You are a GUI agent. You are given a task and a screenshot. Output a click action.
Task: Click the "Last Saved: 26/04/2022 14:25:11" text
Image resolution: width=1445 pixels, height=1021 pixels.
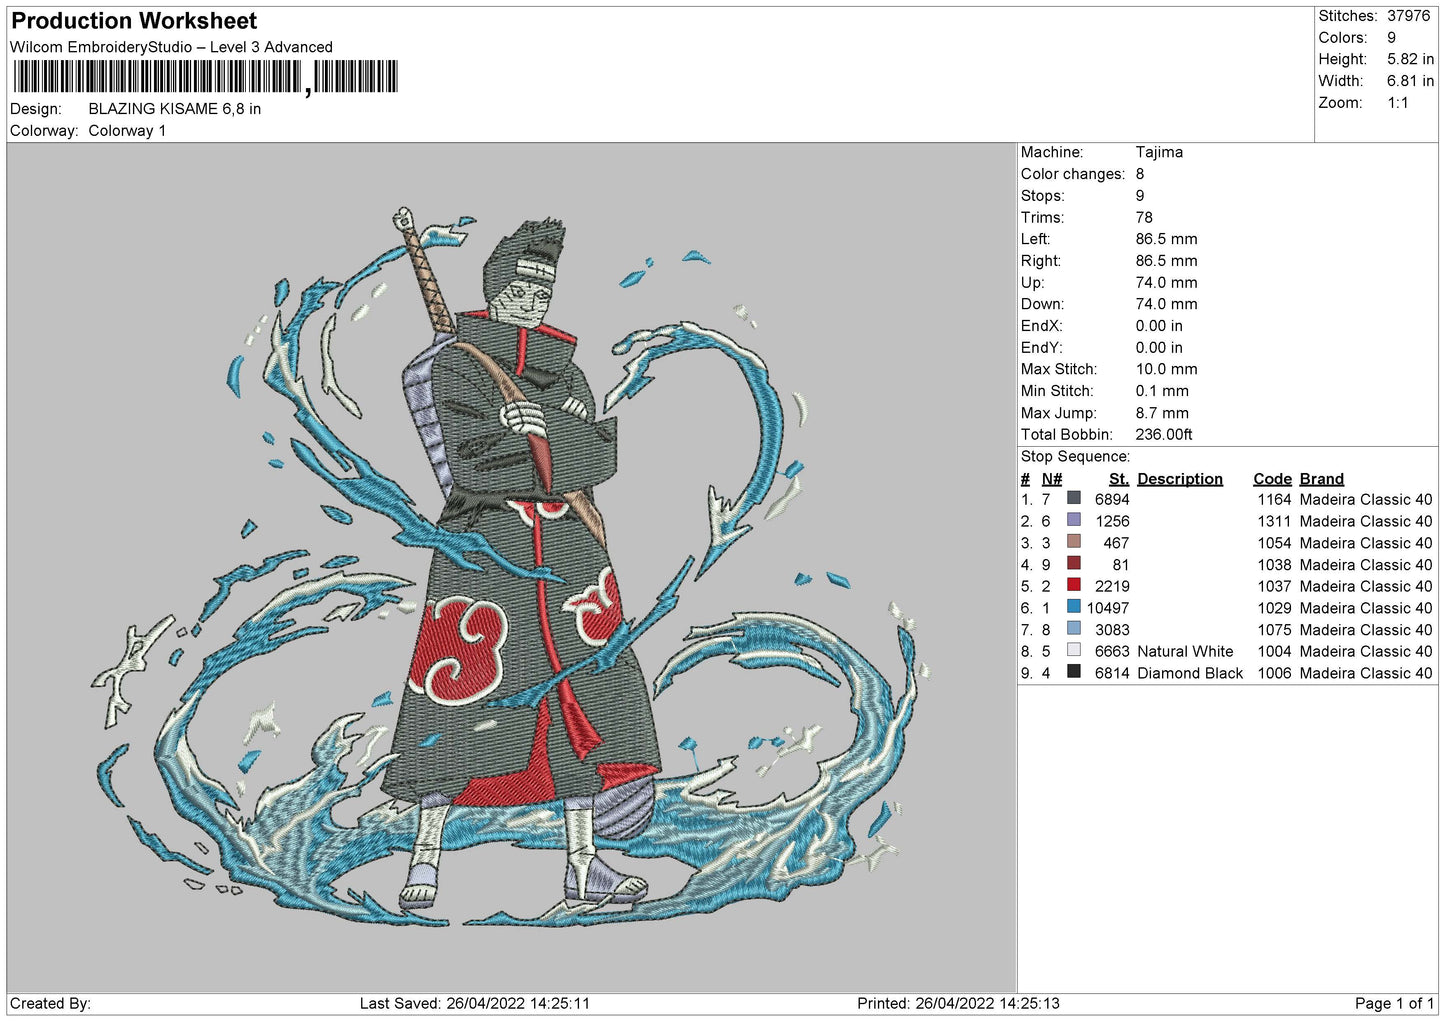pos(475,1004)
